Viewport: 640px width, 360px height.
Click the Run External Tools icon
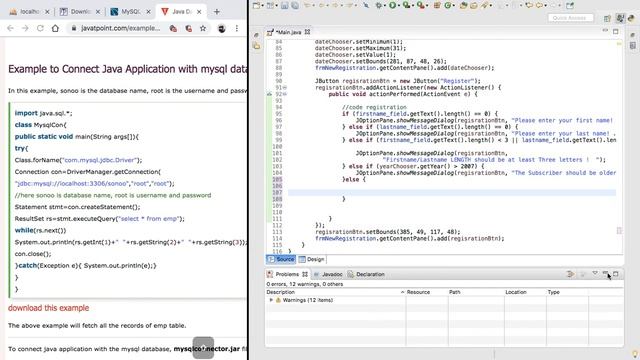(420, 5)
